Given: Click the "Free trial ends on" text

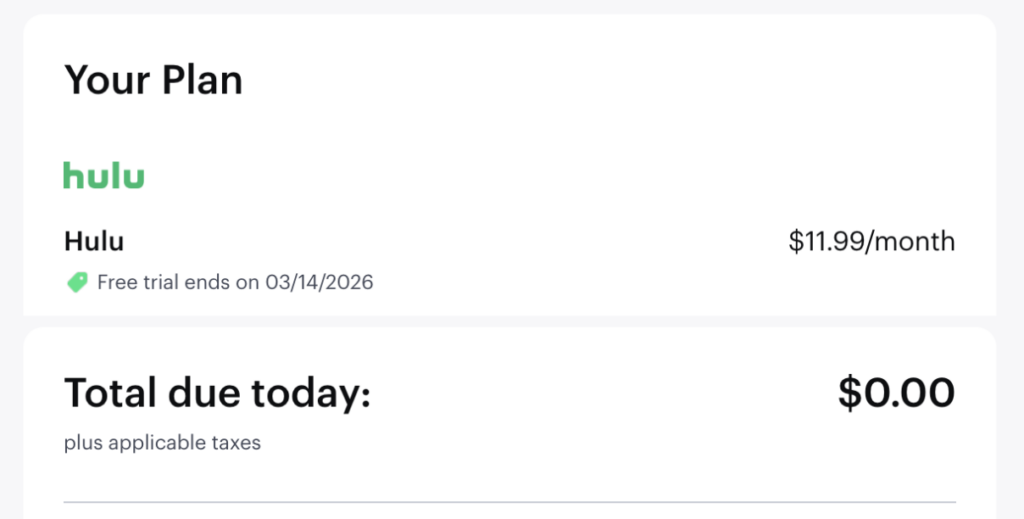Looking at the screenshot, I should 178,283.
